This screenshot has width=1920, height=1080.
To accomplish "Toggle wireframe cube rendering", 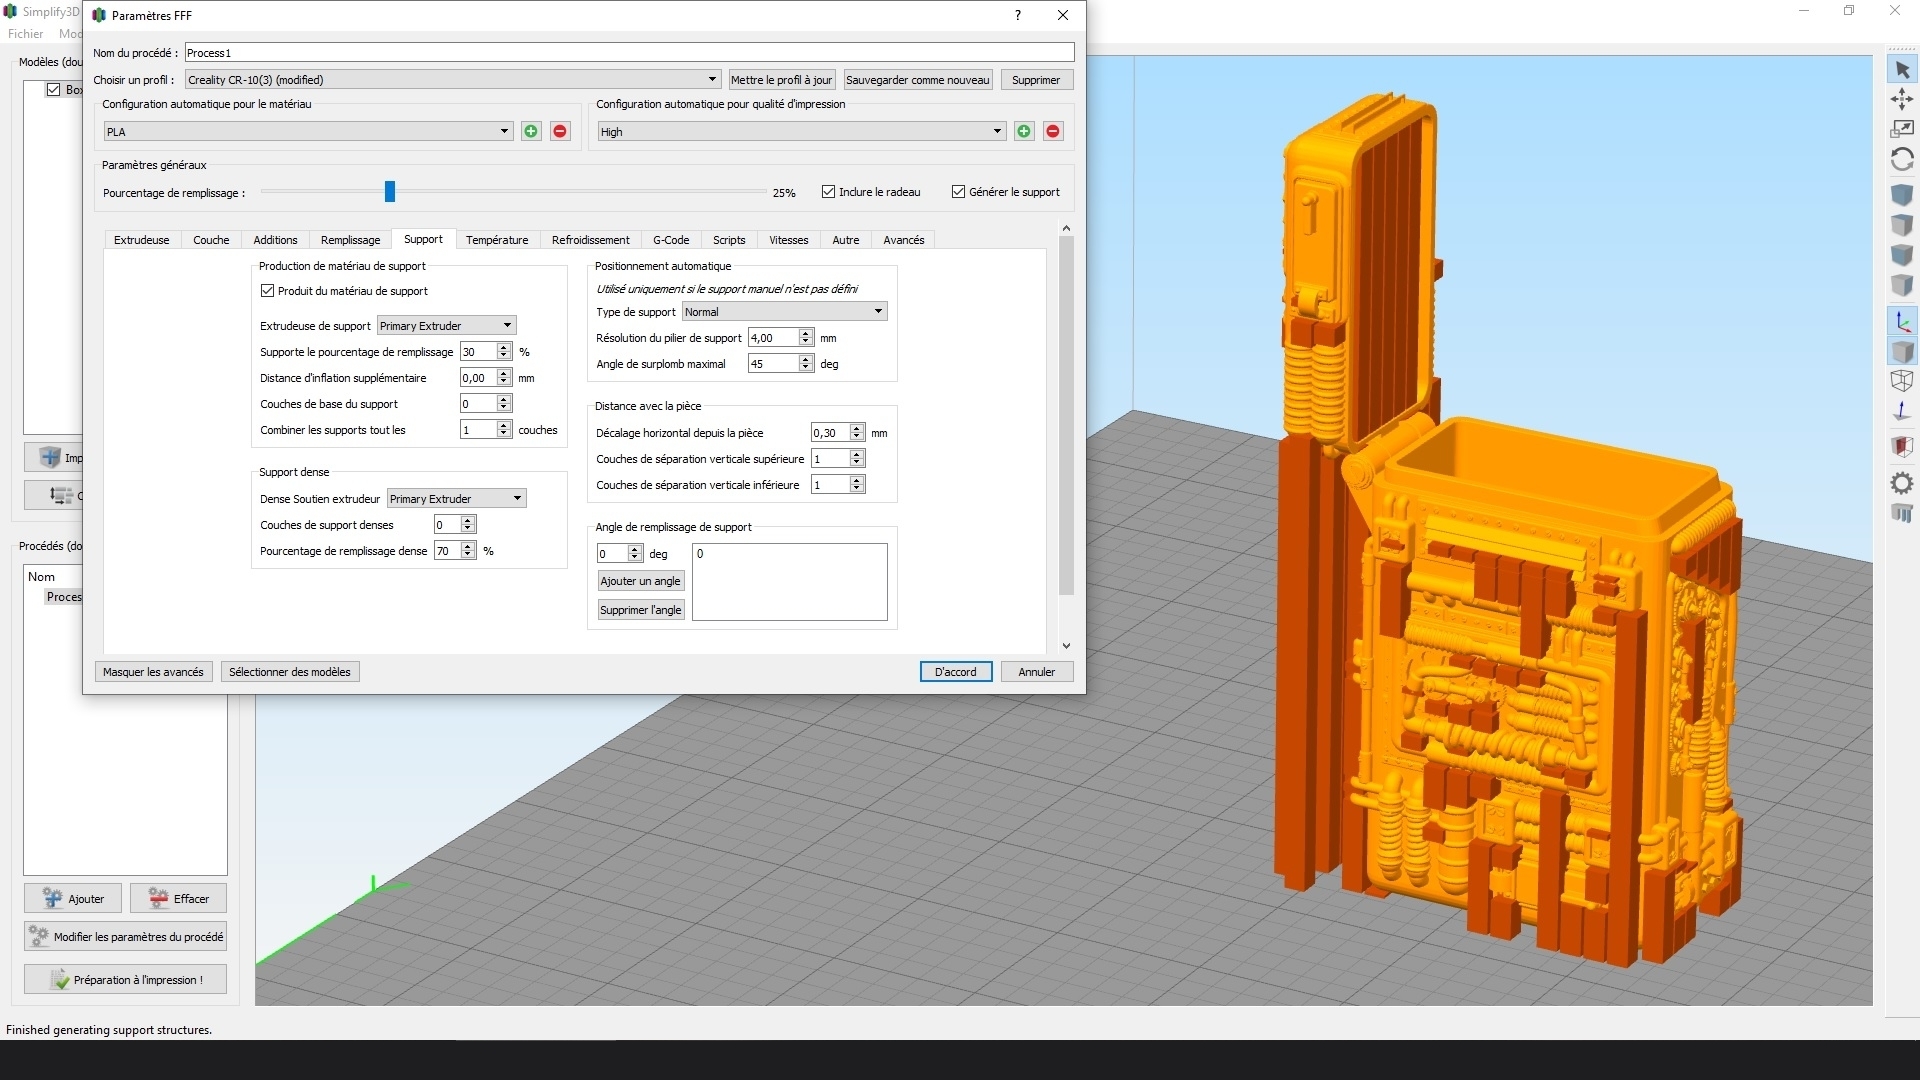I will pos(1902,380).
